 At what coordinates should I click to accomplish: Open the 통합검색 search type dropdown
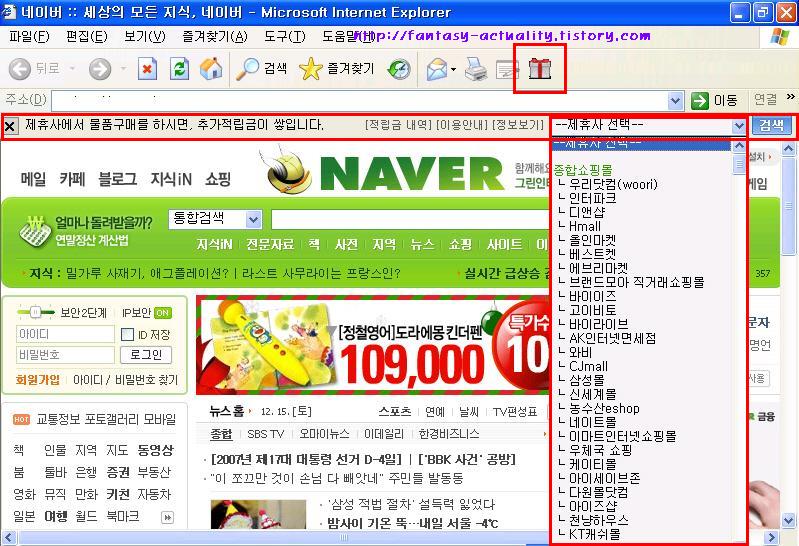tap(215, 219)
